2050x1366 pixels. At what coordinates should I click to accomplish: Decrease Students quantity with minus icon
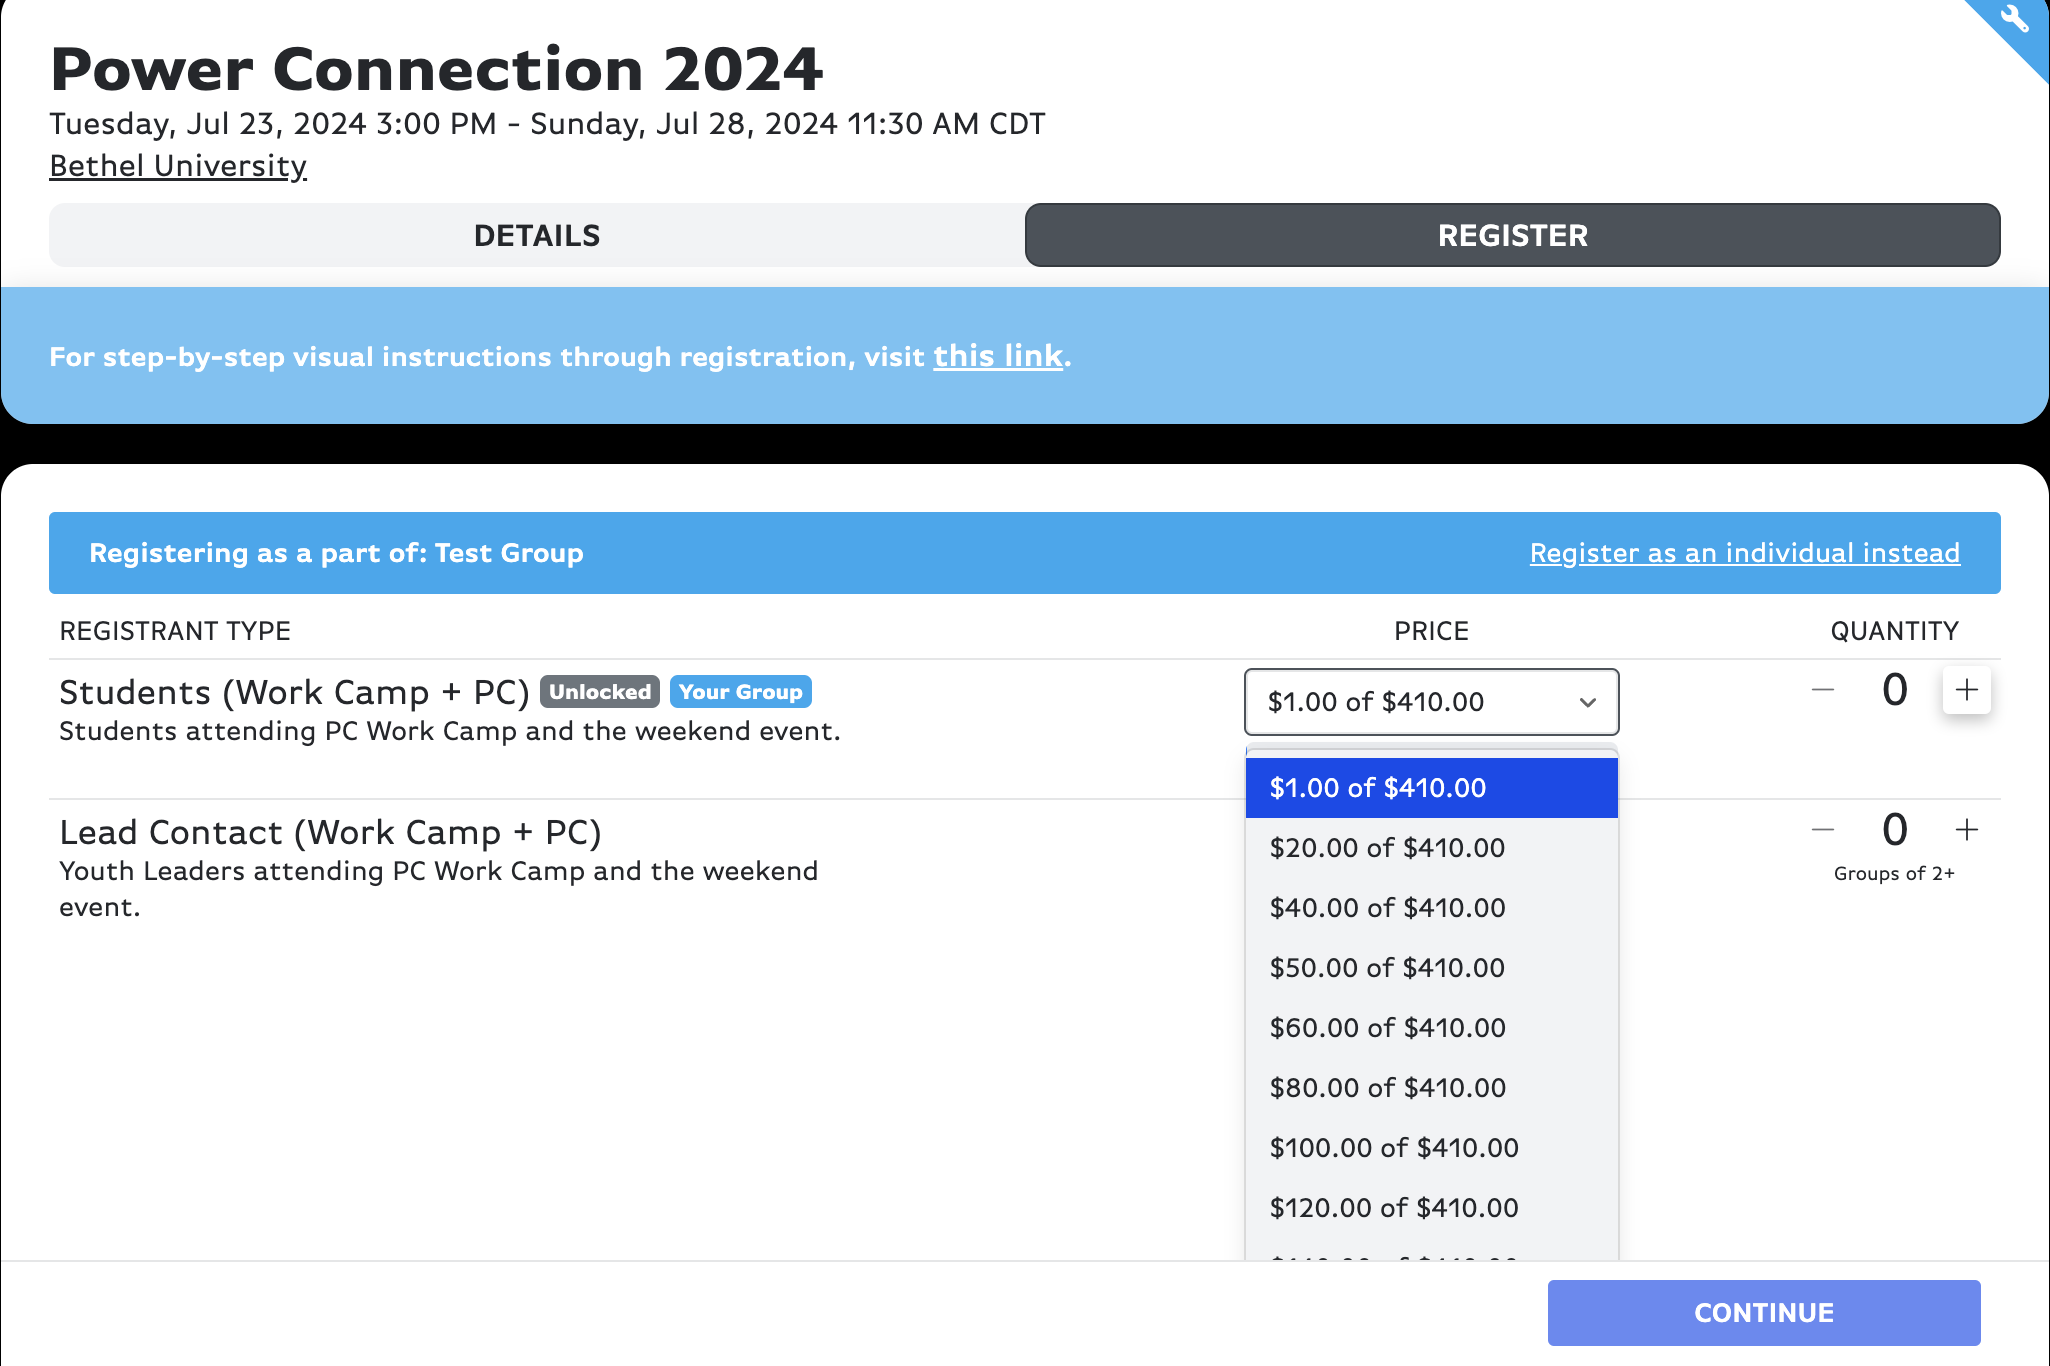tap(1823, 690)
